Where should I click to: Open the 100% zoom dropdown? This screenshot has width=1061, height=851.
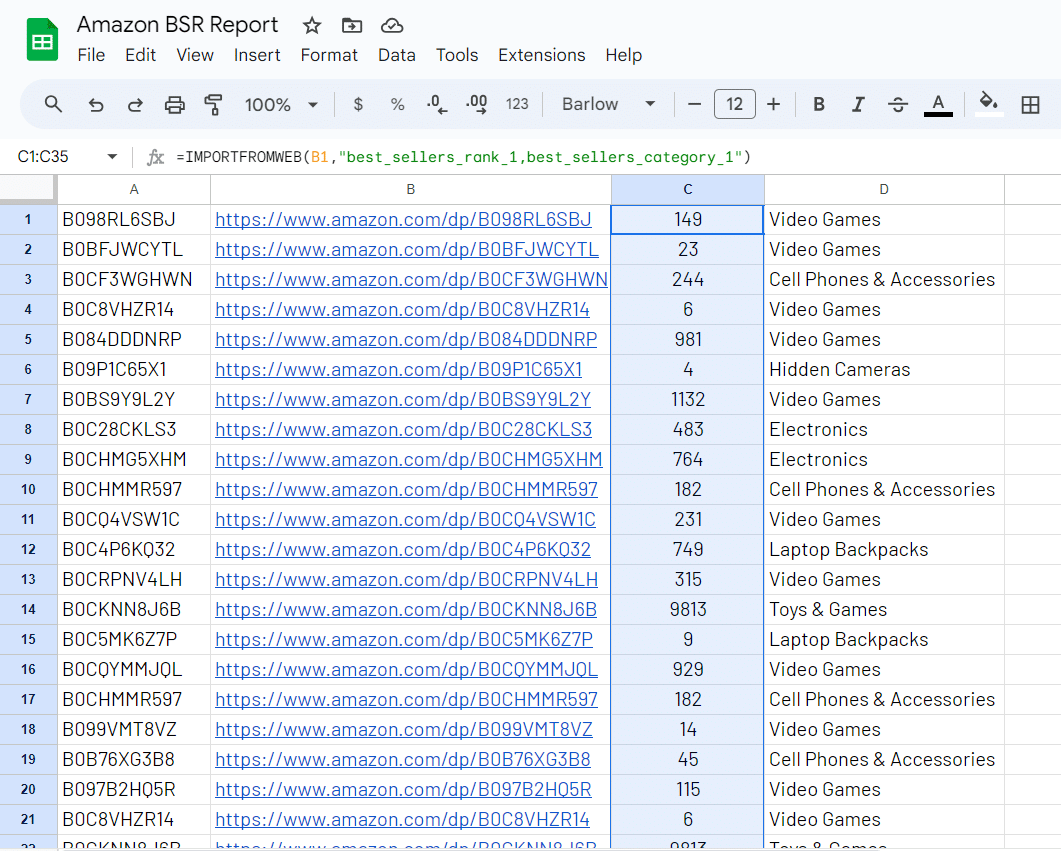pyautogui.click(x=281, y=104)
